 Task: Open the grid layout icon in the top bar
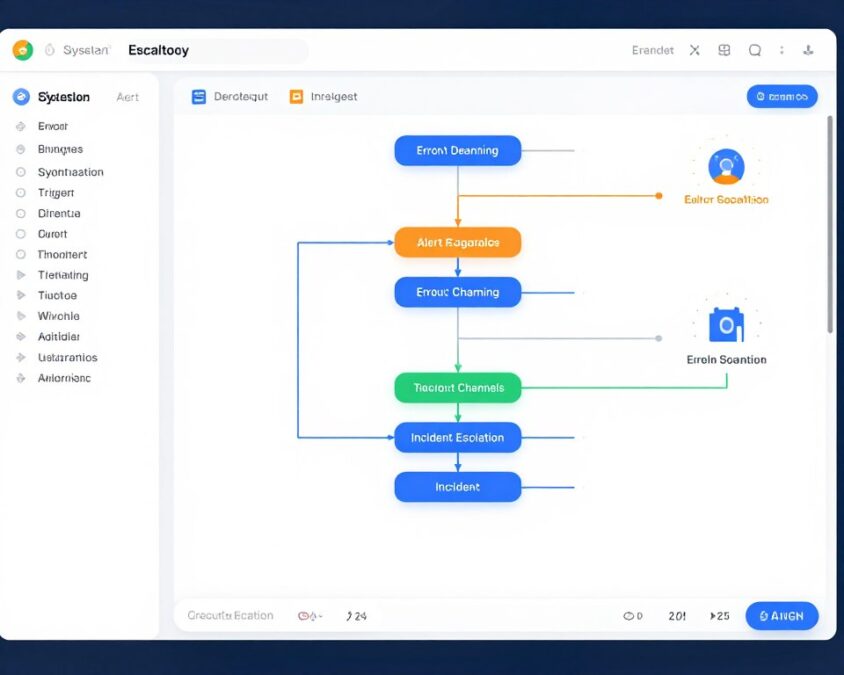coord(724,49)
